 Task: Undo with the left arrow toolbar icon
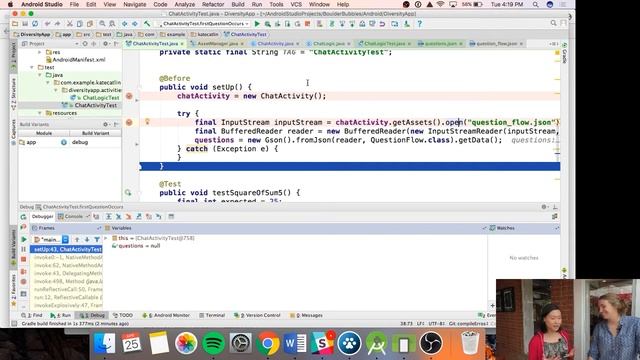tap(47, 24)
